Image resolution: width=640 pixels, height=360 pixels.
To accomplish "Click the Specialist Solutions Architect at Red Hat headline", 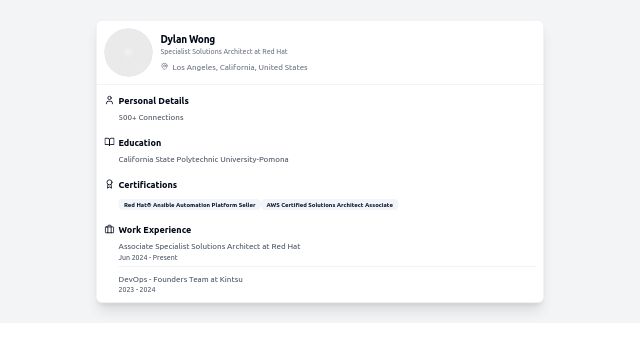I will (x=224, y=51).
